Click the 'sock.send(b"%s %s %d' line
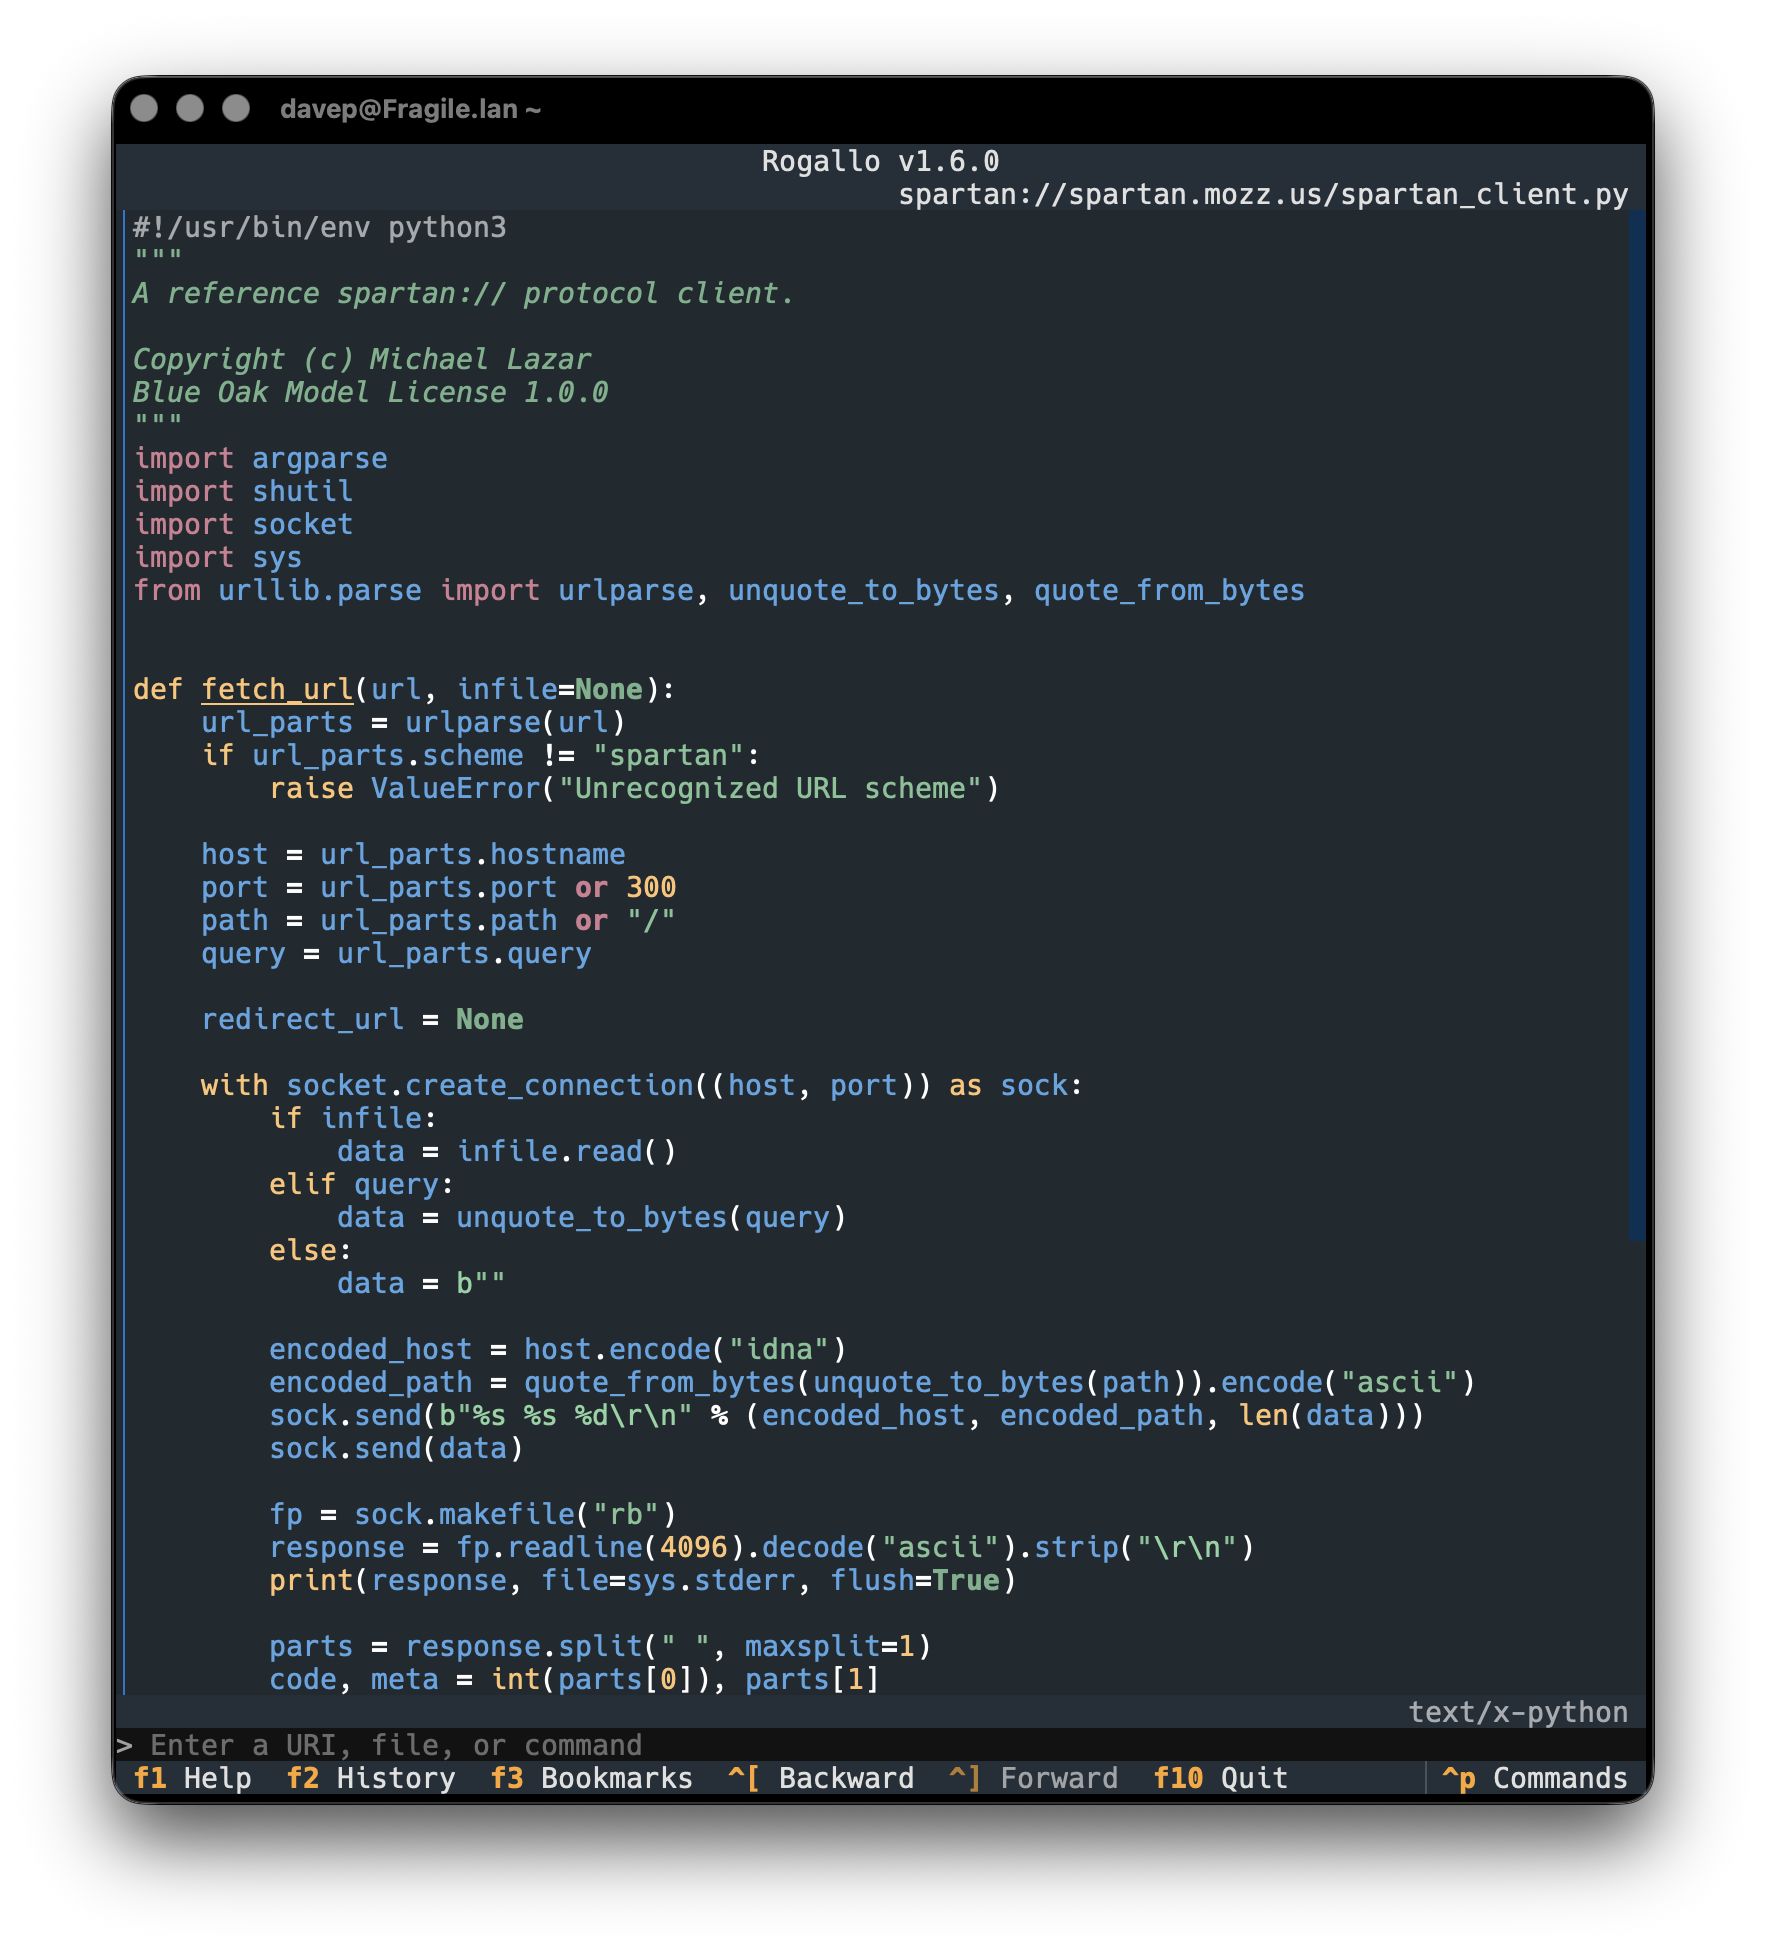The height and width of the screenshot is (1952, 1766). pos(847,1415)
